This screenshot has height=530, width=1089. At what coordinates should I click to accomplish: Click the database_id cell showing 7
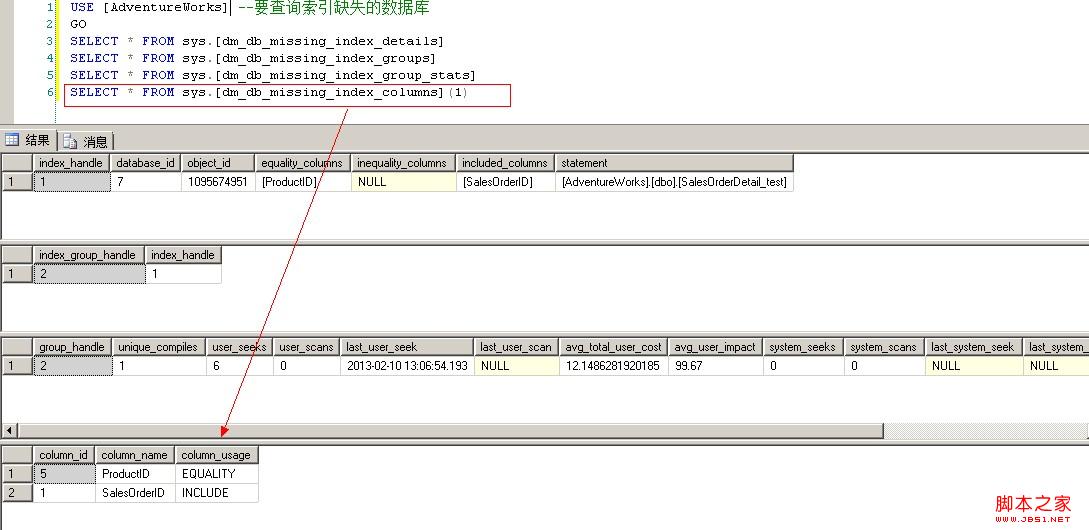pos(145,182)
